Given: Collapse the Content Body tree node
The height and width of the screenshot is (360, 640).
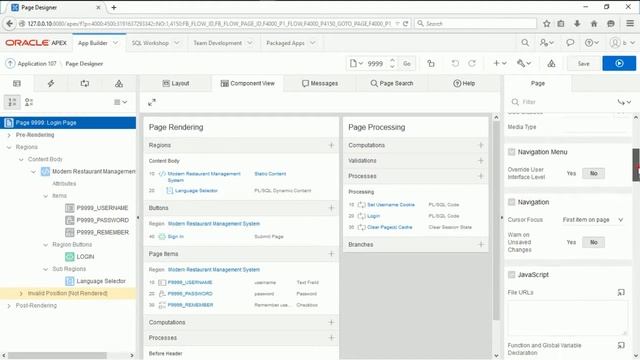Looking at the screenshot, I should point(21,159).
